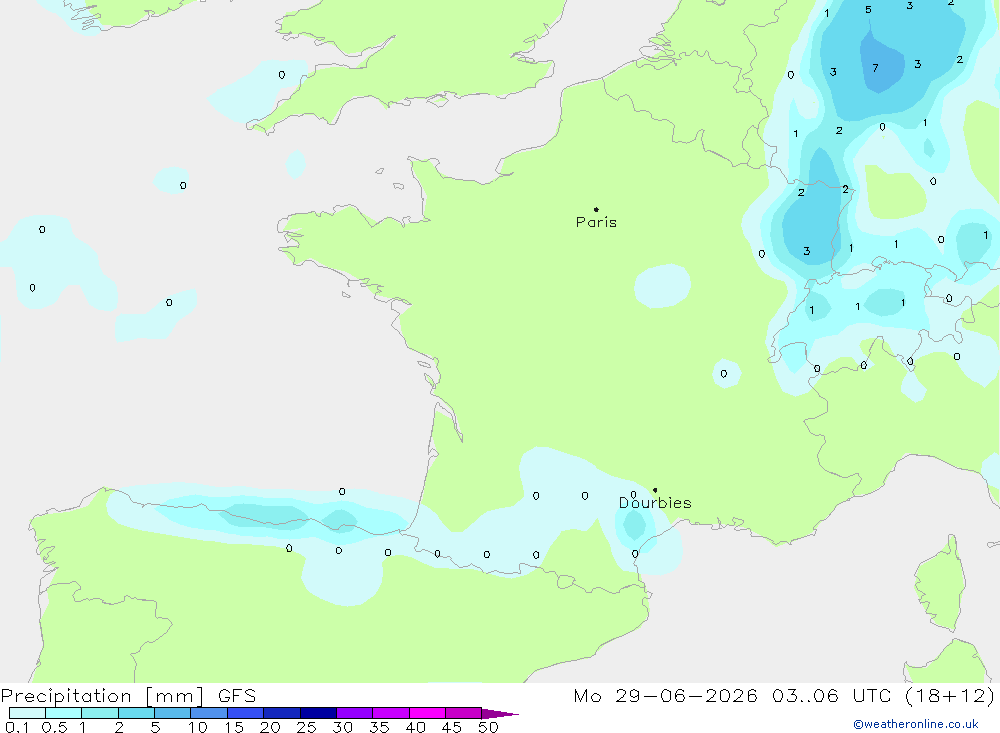Image resolution: width=1000 pixels, height=733 pixels.
Task: Click the '(18+12)' forecast run text
Action: click(x=950, y=695)
